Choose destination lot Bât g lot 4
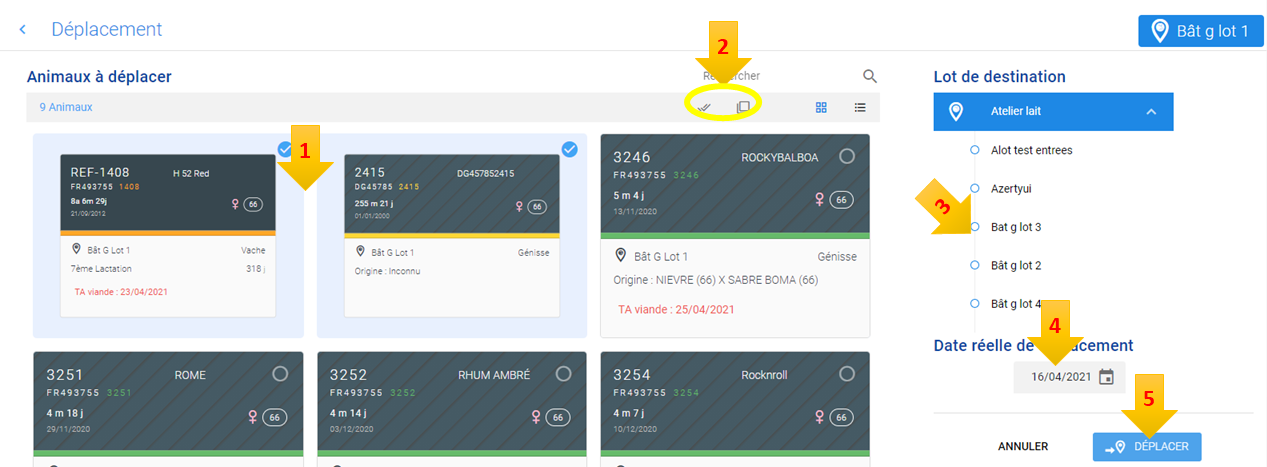1267x467 pixels. point(1016,303)
